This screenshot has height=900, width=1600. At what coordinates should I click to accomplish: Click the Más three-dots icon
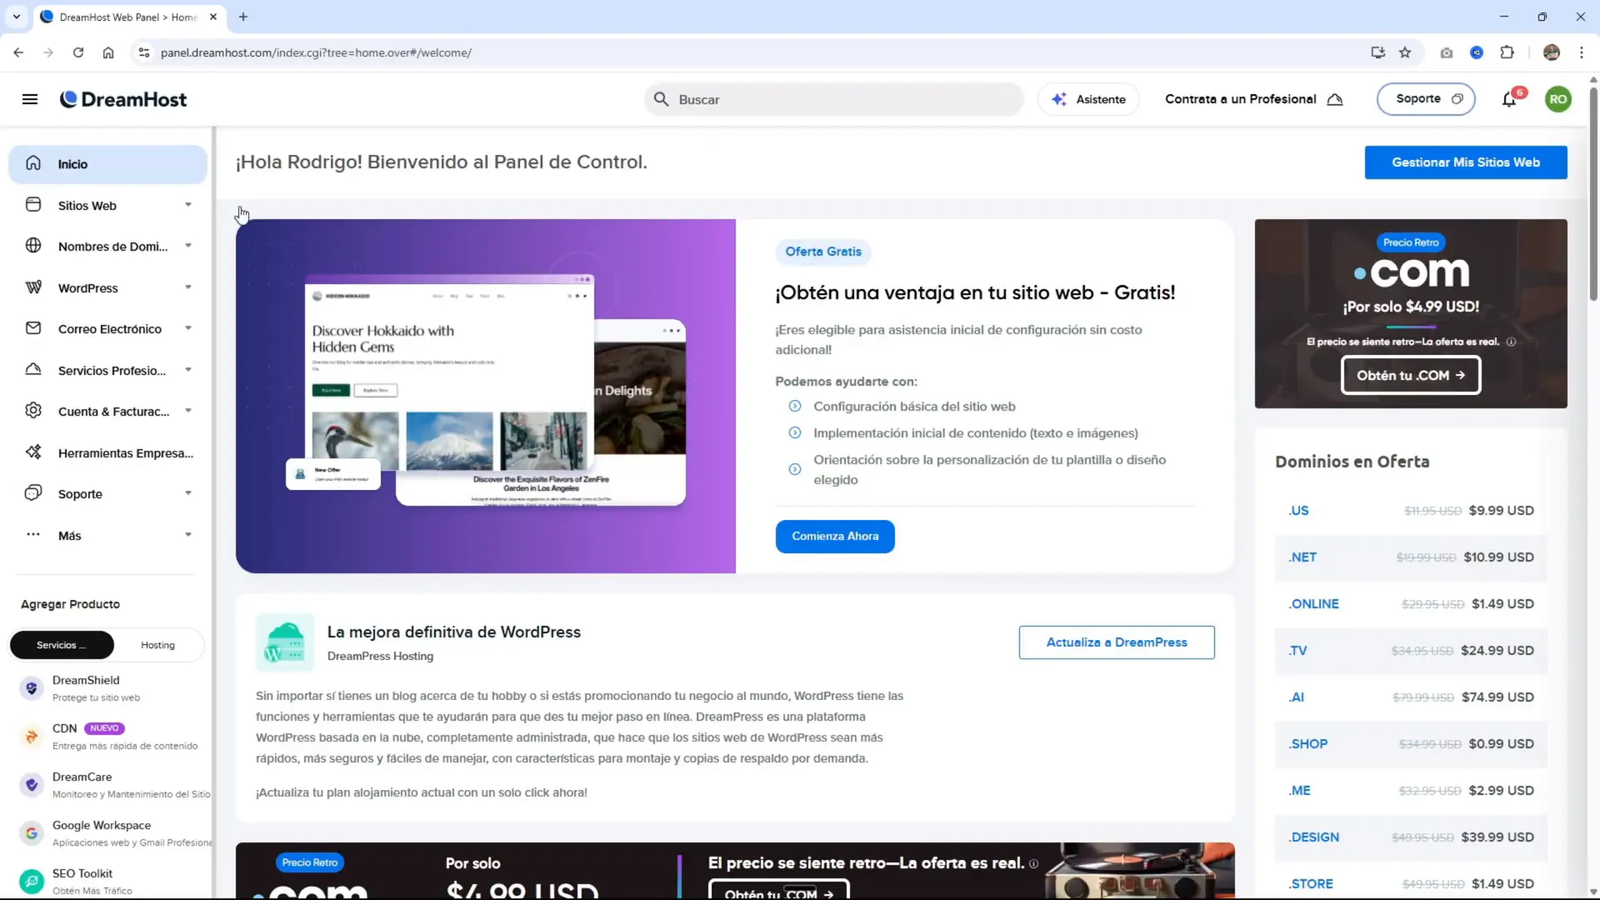(33, 535)
